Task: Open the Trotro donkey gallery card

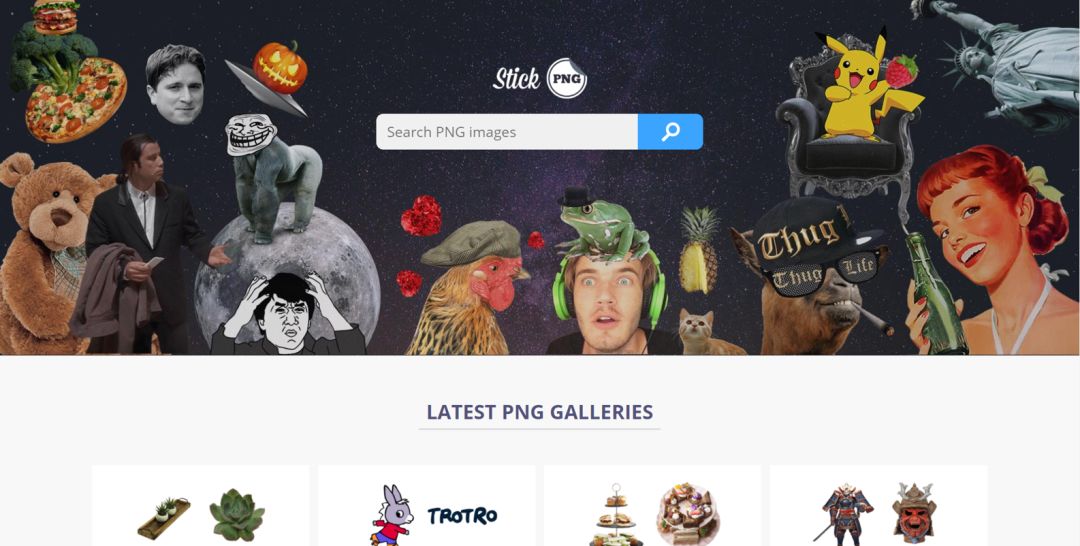Action: point(426,505)
